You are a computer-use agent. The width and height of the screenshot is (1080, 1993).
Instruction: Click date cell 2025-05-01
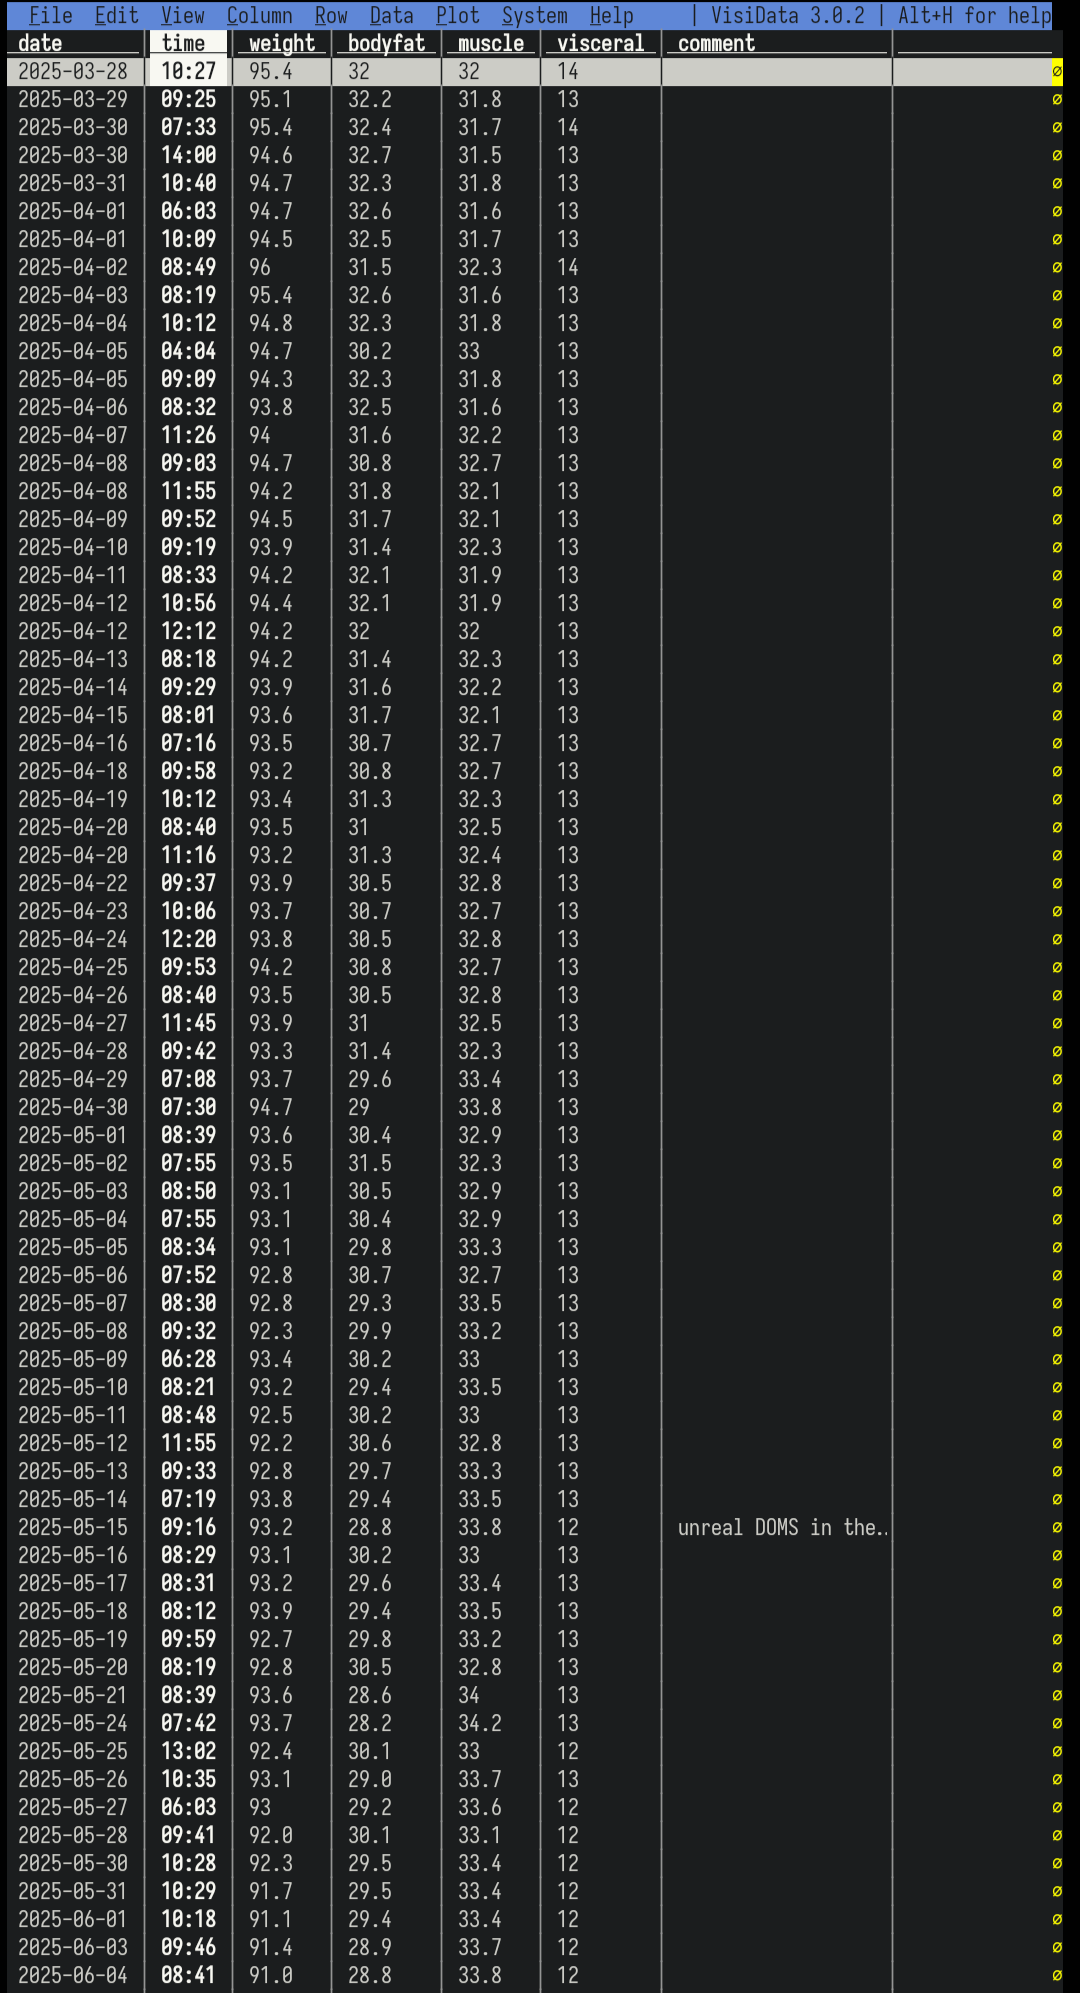pyautogui.click(x=73, y=1135)
